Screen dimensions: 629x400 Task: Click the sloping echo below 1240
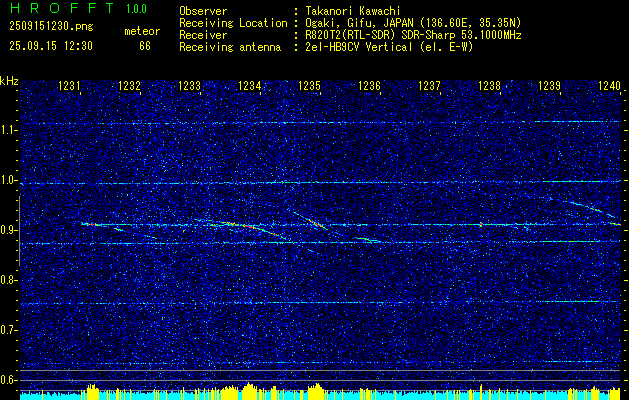(593, 208)
